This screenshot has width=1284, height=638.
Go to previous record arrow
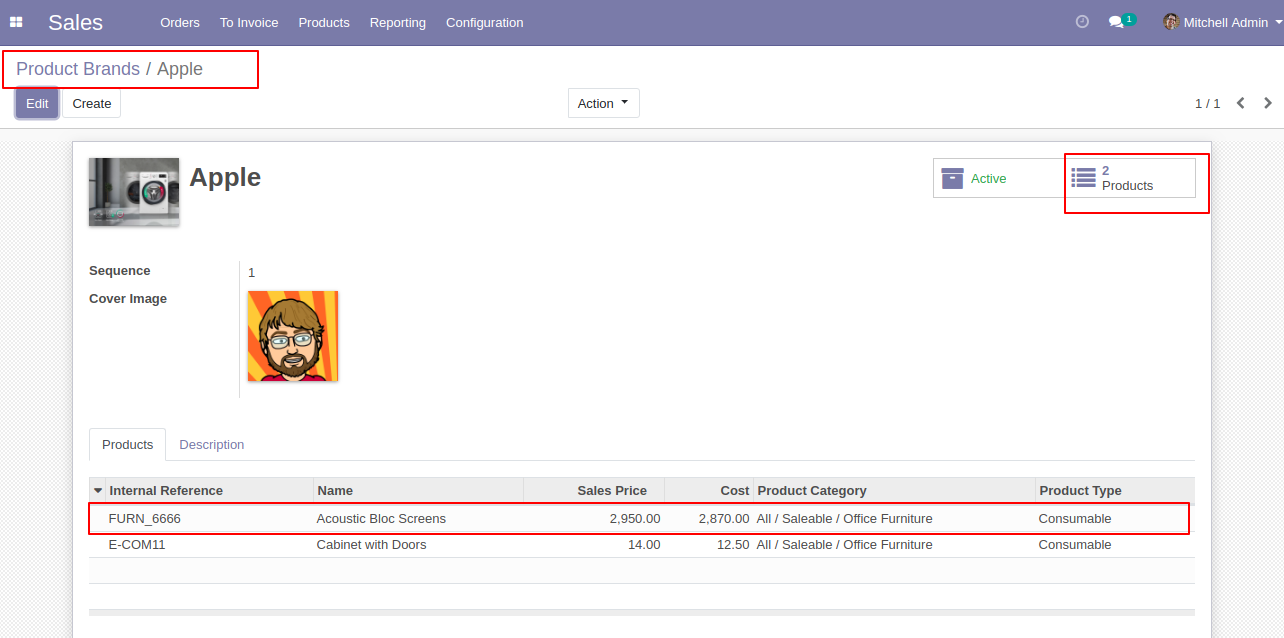point(1241,103)
